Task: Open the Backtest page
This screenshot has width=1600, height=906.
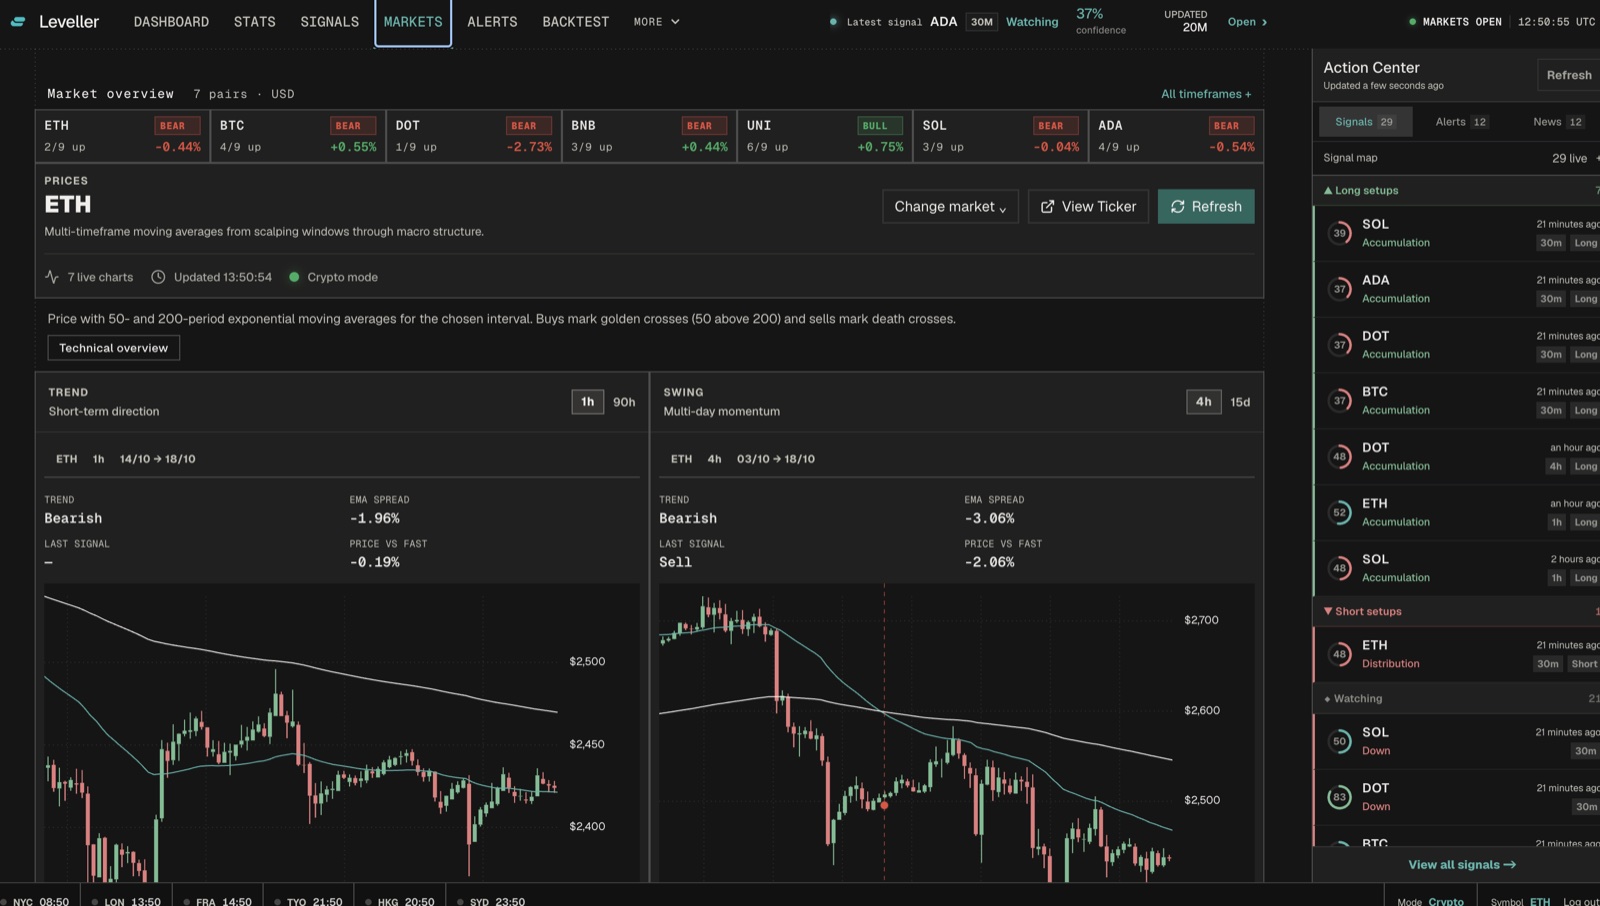Action: (576, 22)
